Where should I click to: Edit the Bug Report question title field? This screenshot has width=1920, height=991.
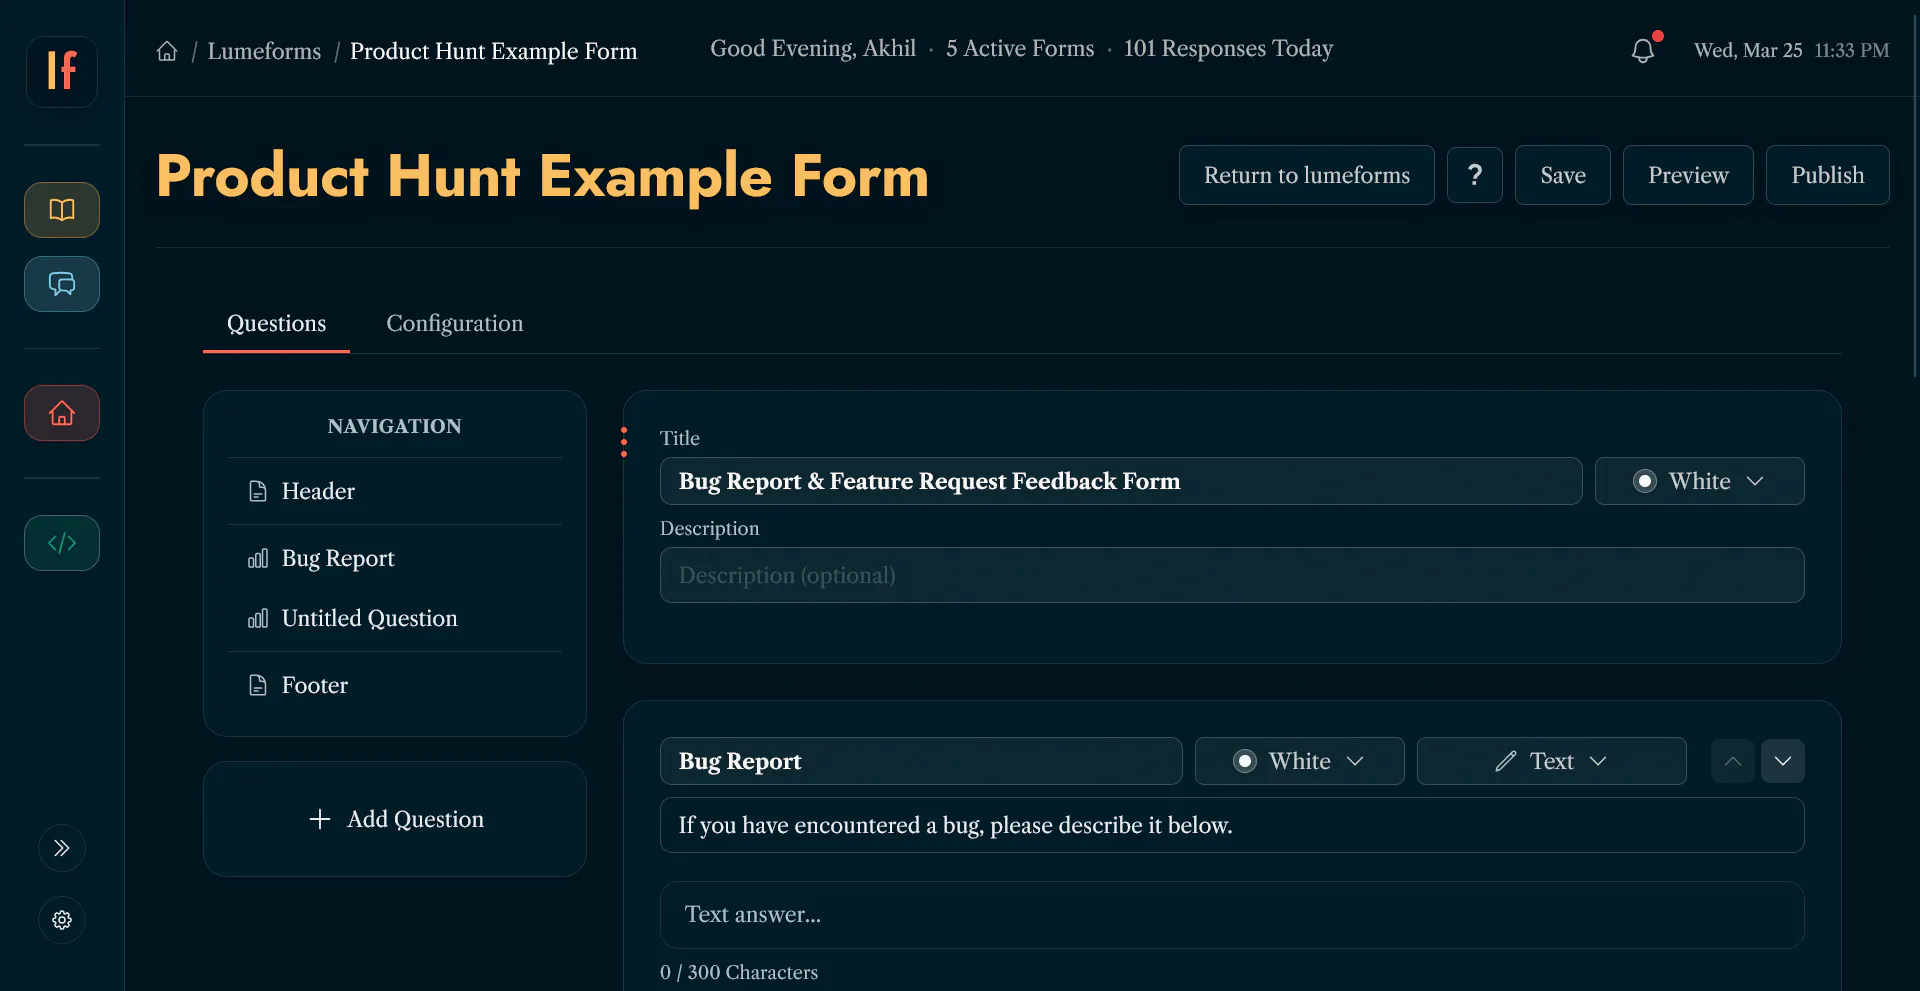(921, 761)
